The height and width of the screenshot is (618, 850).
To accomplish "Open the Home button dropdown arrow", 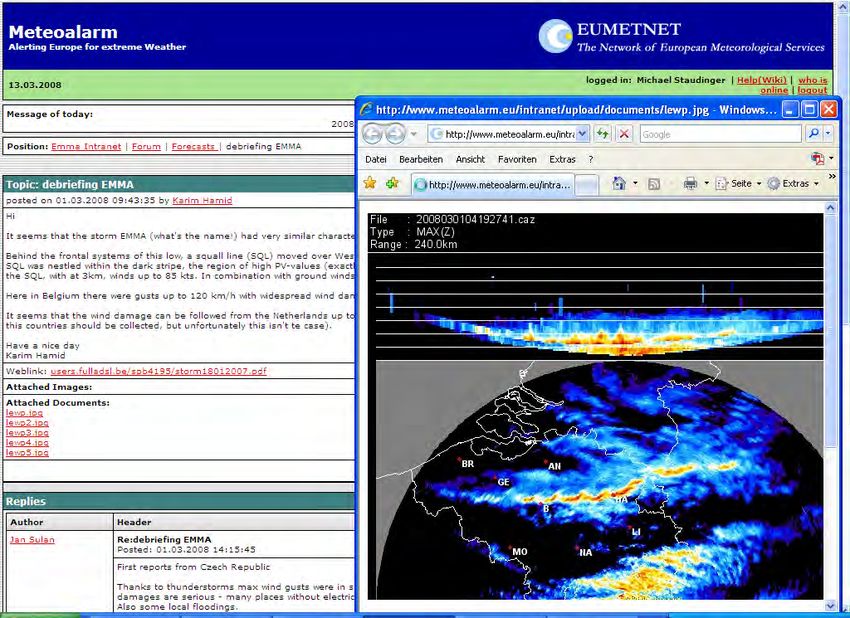I will (x=635, y=184).
